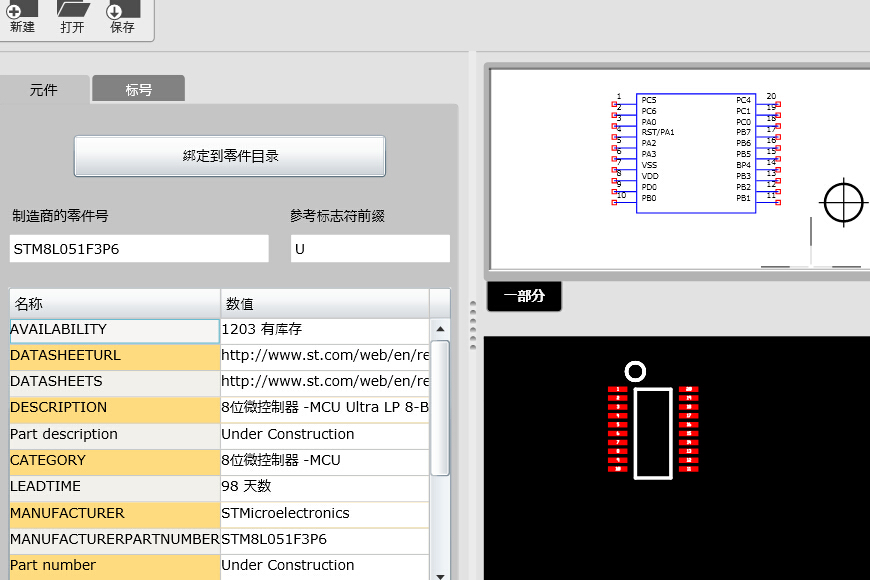870x580 pixels.
Task: Select the LEADTIME row name
Action: (115, 488)
